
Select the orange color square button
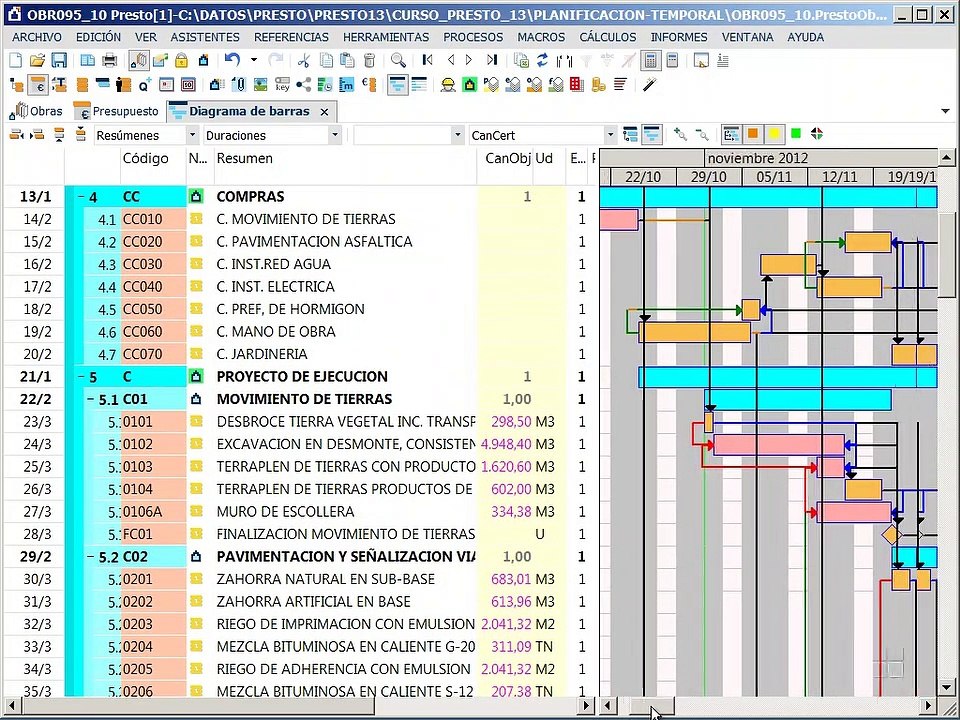click(753, 133)
